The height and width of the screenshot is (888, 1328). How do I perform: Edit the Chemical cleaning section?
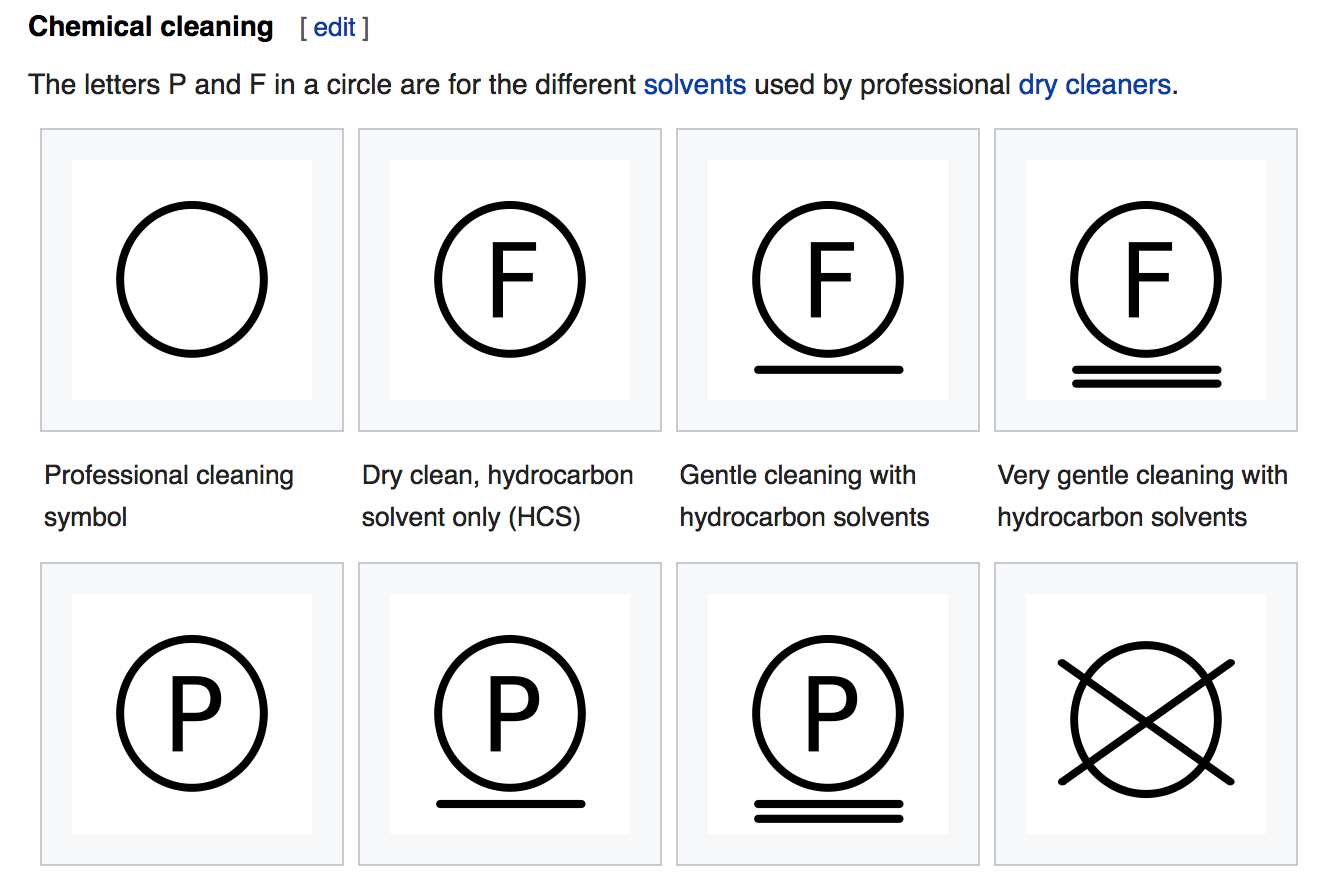[334, 28]
